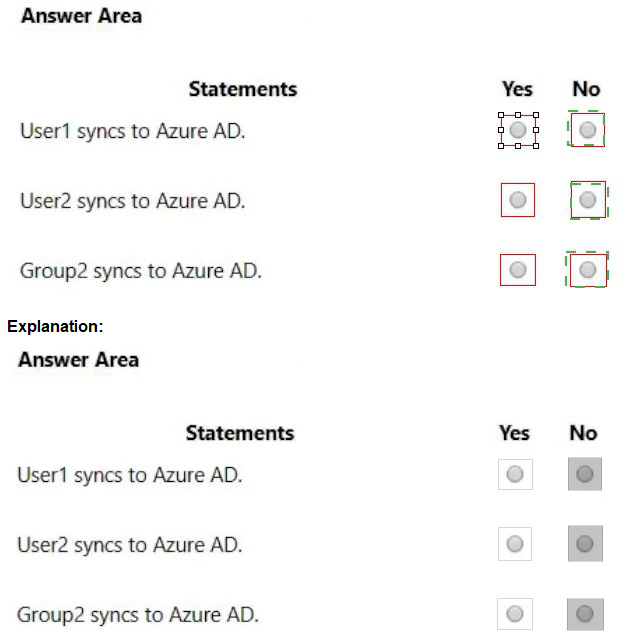This screenshot has width=634, height=643.
Task: Select No for User1 in the top answer area
Action: [x=587, y=130]
